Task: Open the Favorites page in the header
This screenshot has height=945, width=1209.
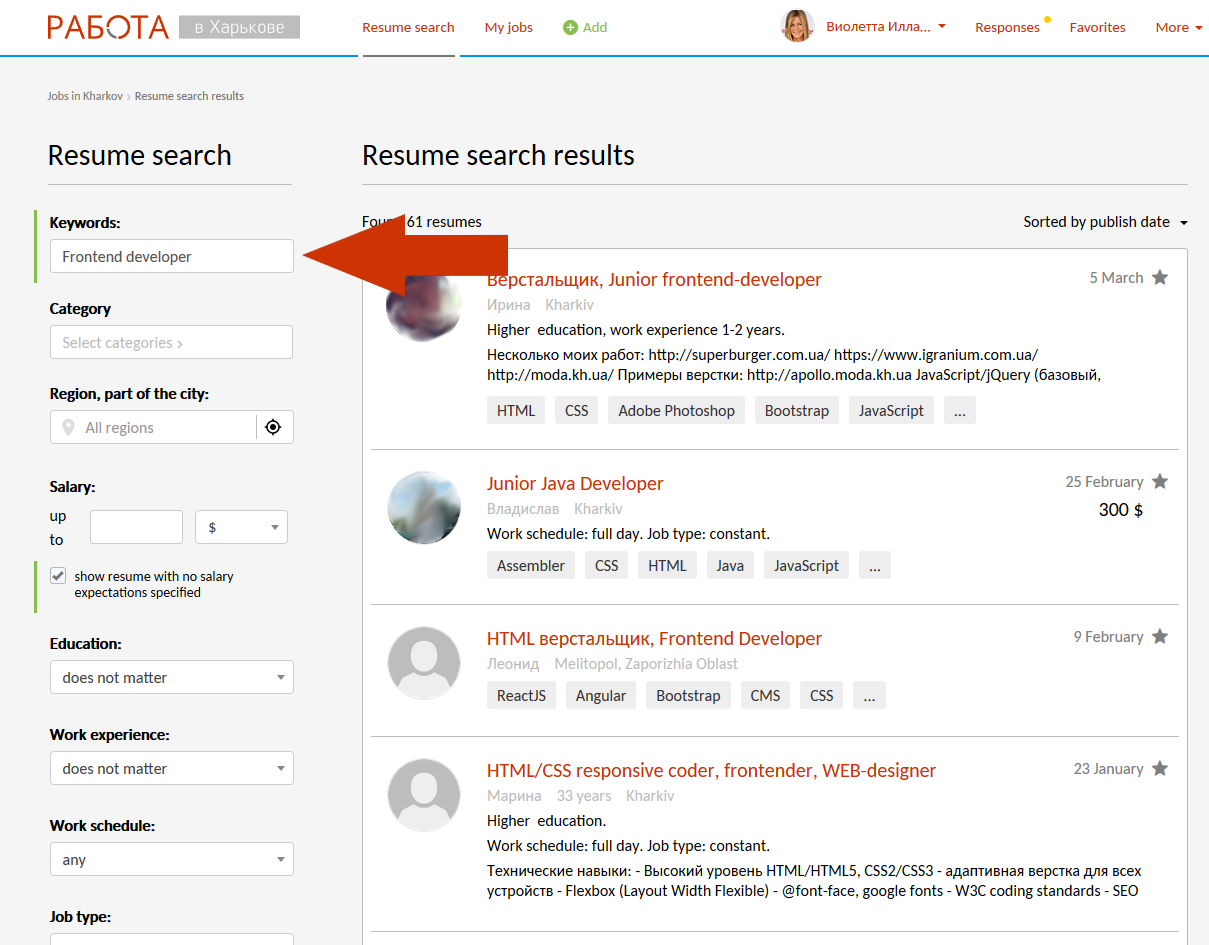Action: 1097,28
